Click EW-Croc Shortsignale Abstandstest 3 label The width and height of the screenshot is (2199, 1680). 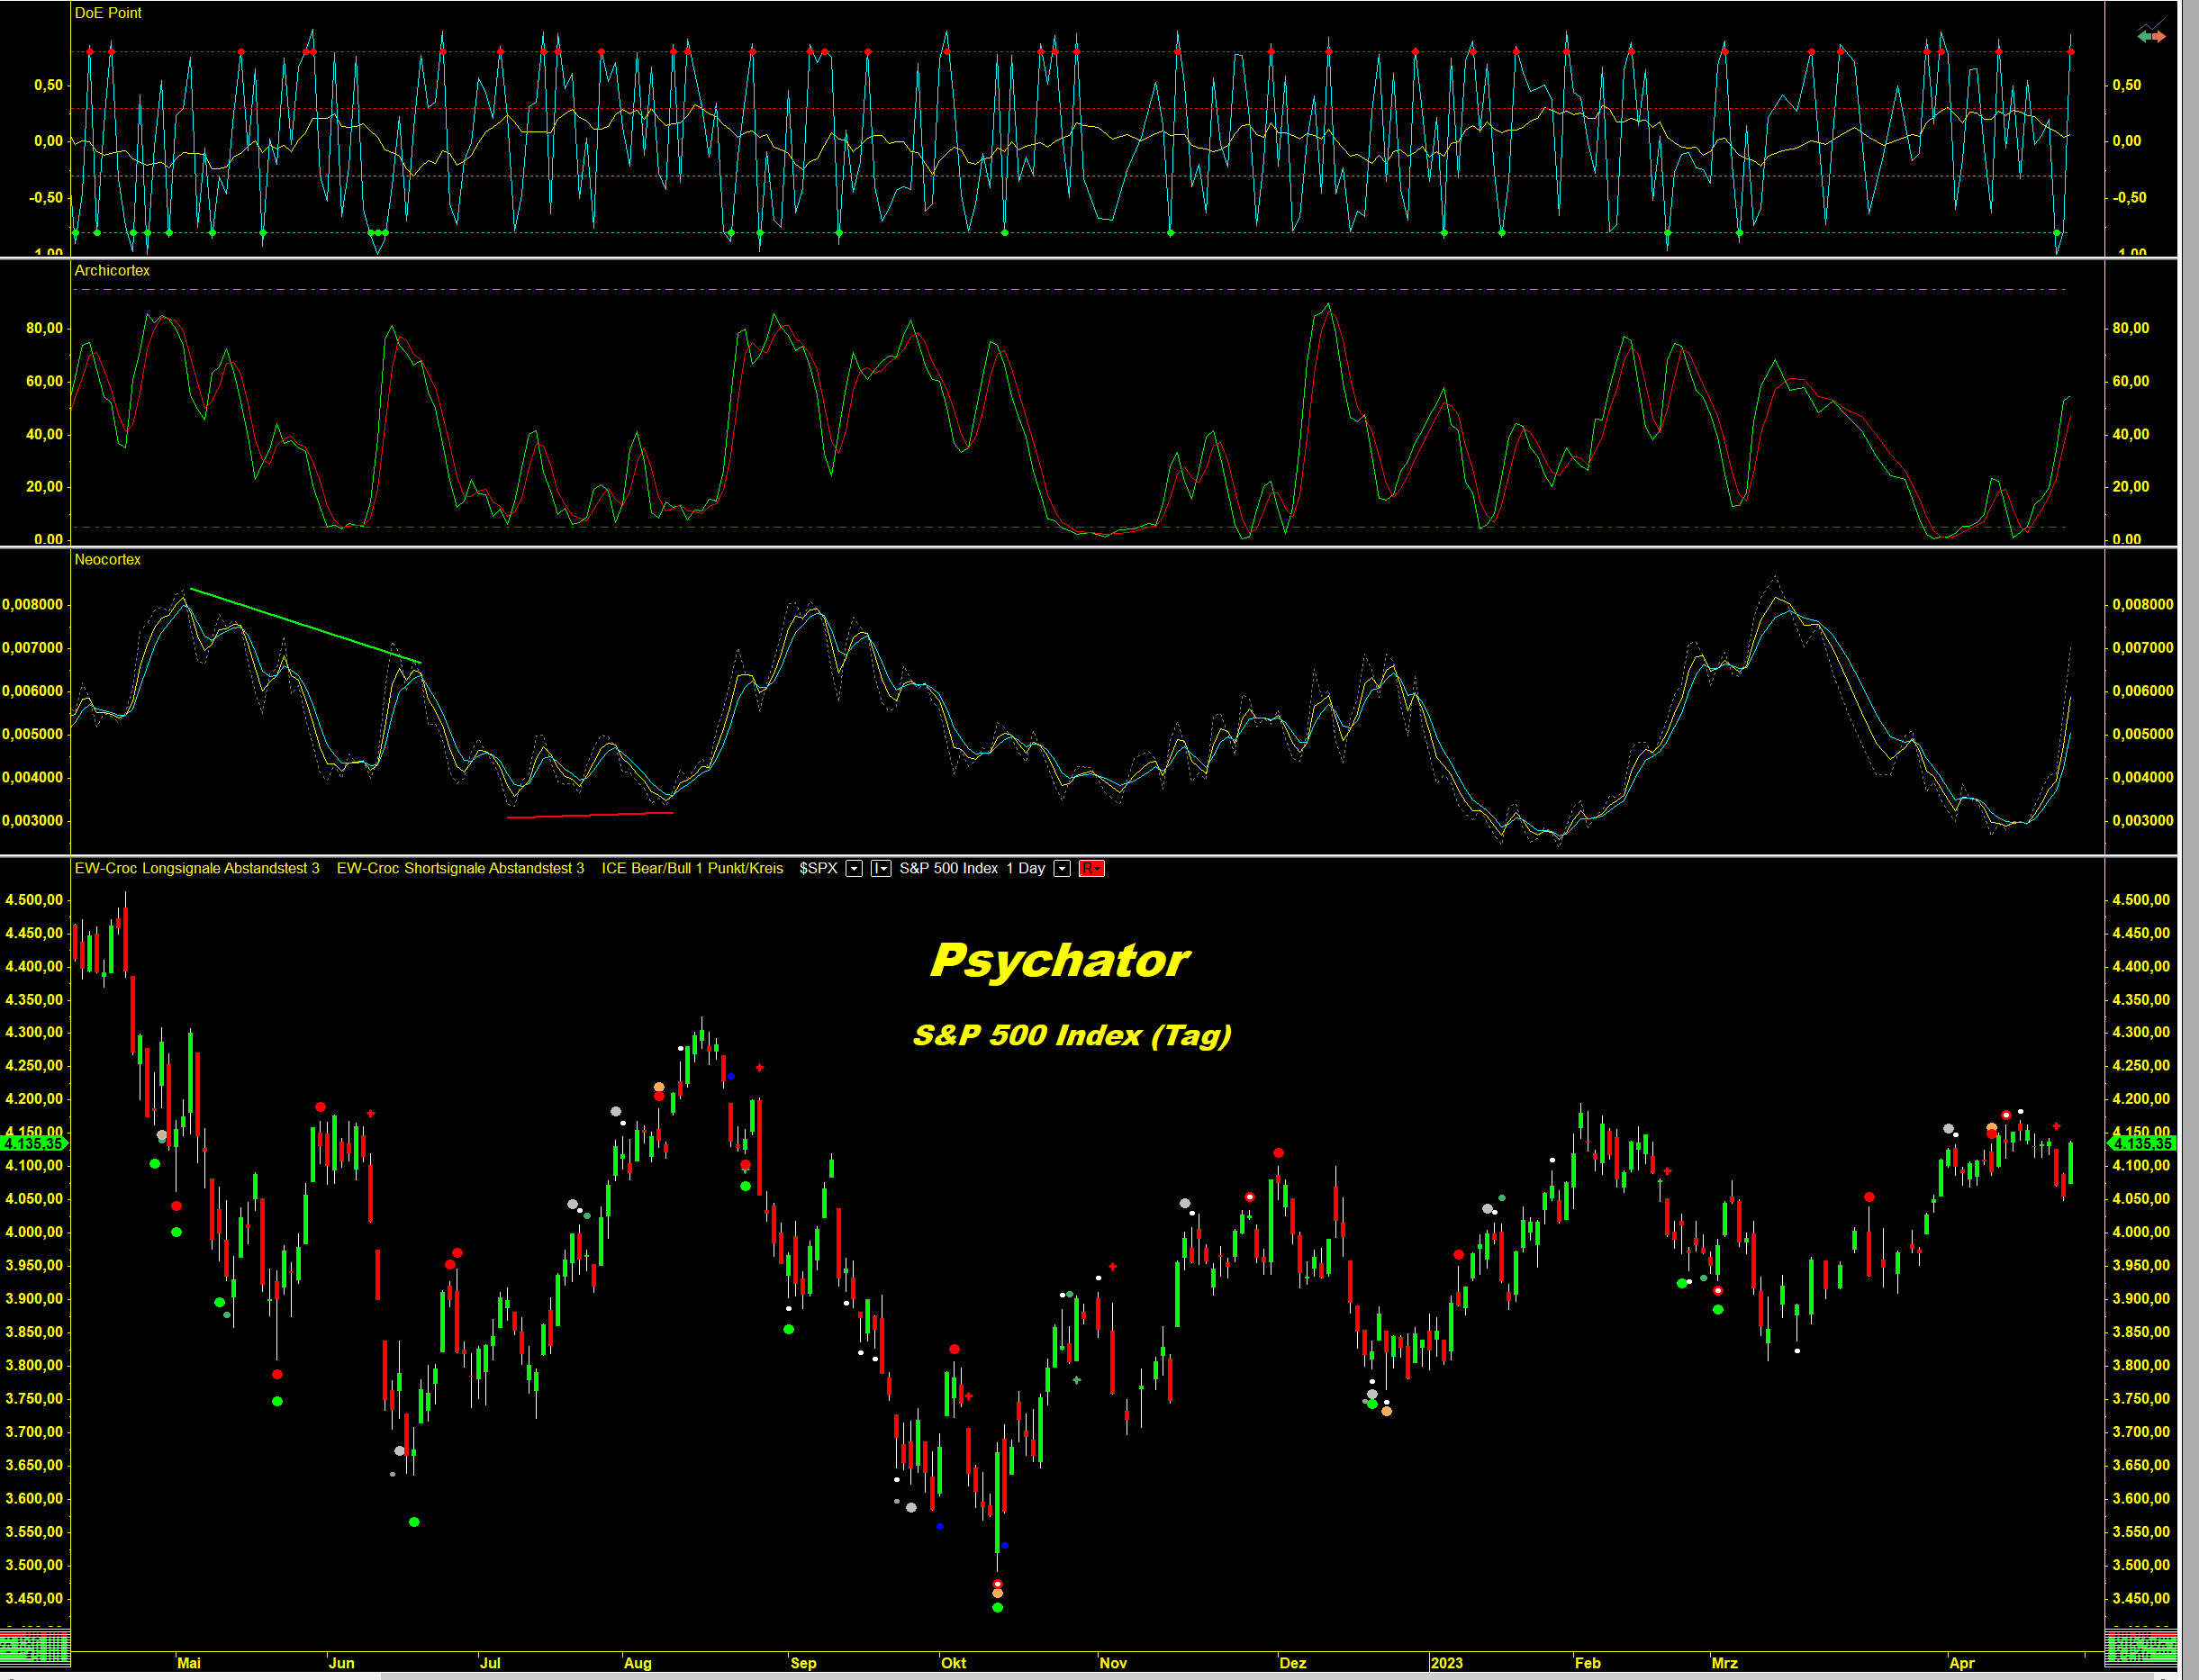[x=460, y=868]
